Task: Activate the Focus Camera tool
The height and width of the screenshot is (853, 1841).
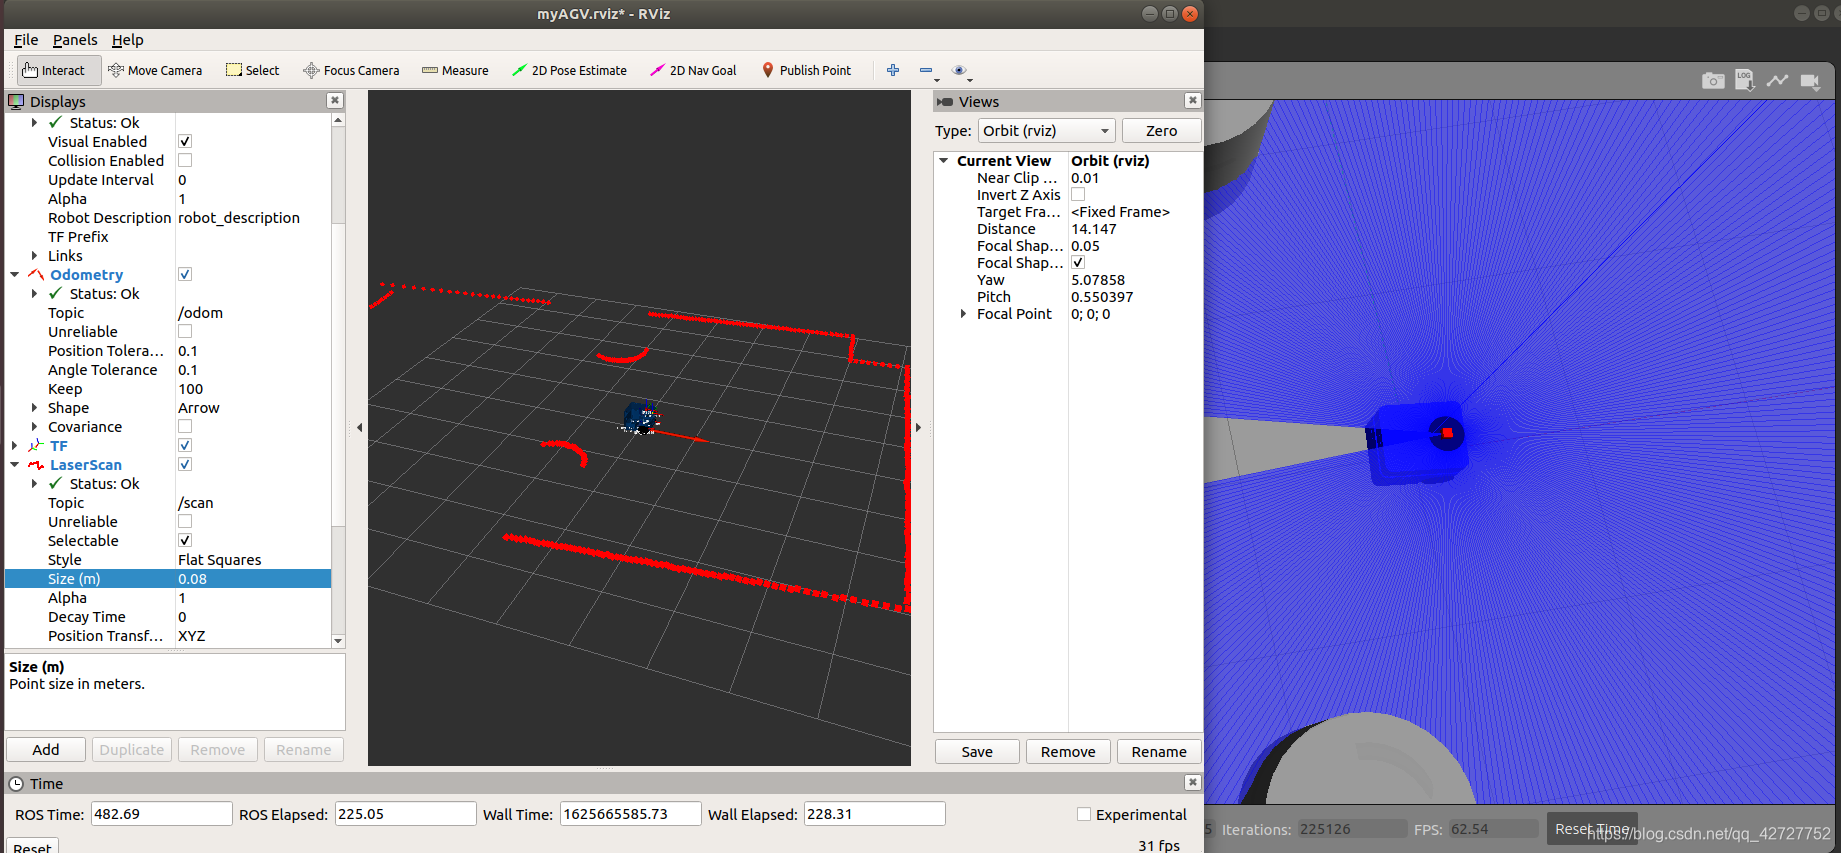Action: pos(351,70)
